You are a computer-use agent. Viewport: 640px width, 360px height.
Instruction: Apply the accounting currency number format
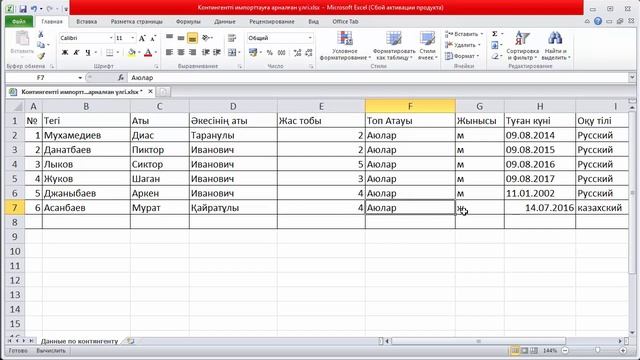tap(253, 53)
